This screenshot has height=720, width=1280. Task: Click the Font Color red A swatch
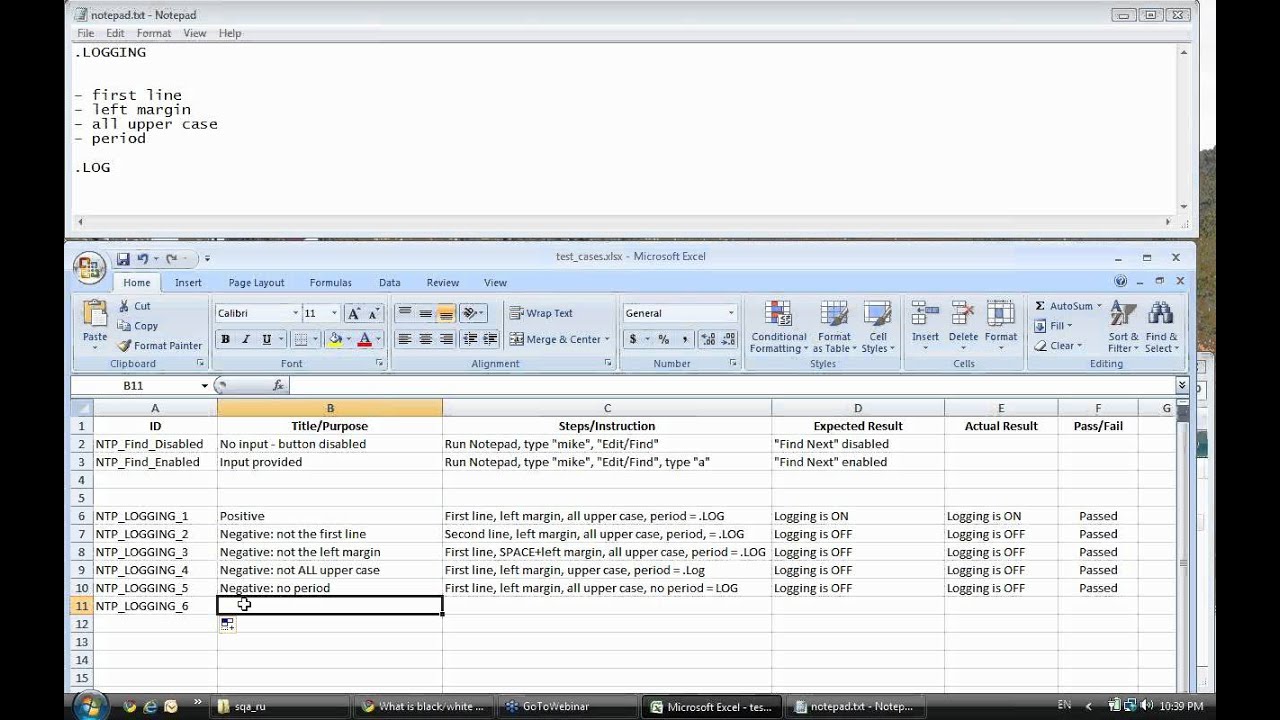364,339
